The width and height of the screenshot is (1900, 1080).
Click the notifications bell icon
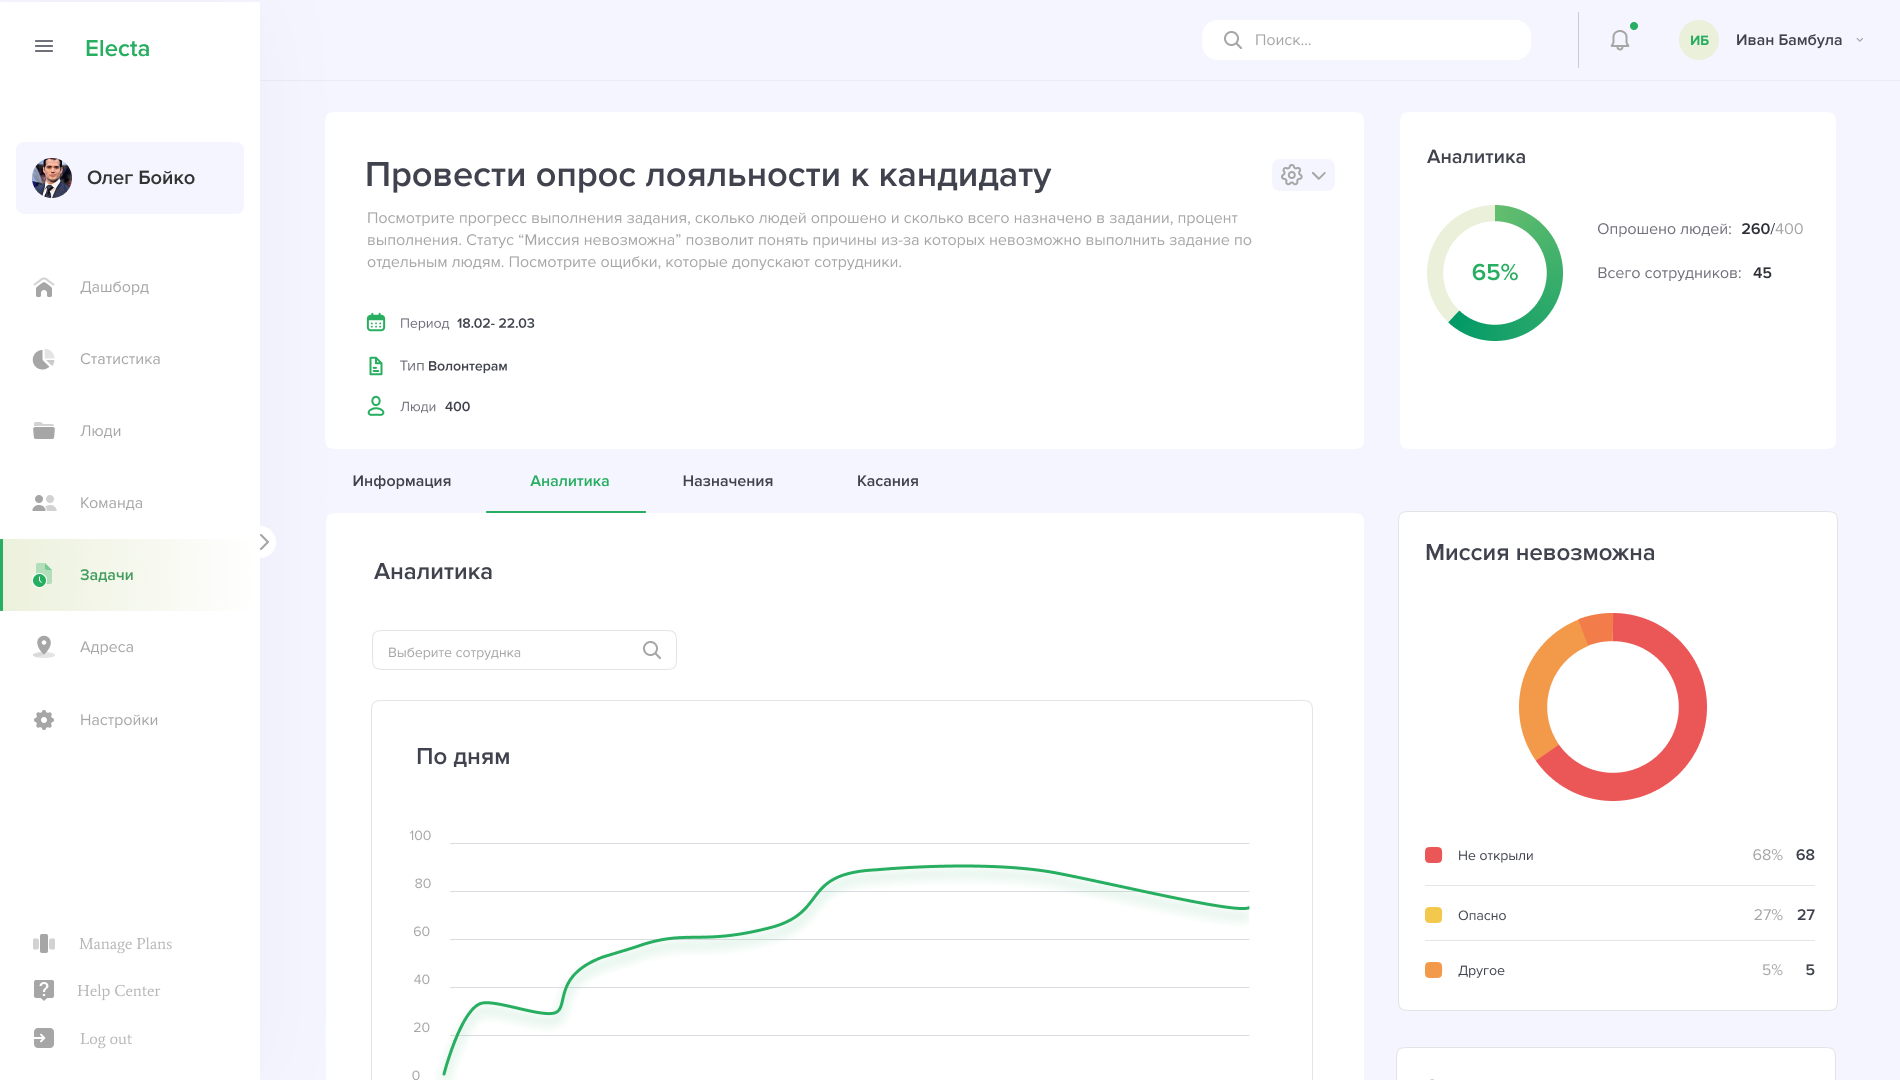pos(1619,40)
